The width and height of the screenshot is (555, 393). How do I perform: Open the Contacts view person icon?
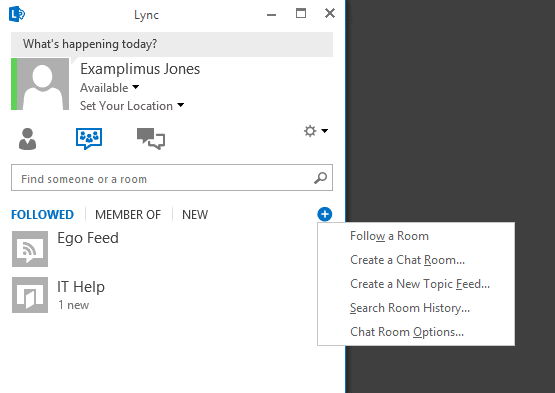click(x=27, y=139)
